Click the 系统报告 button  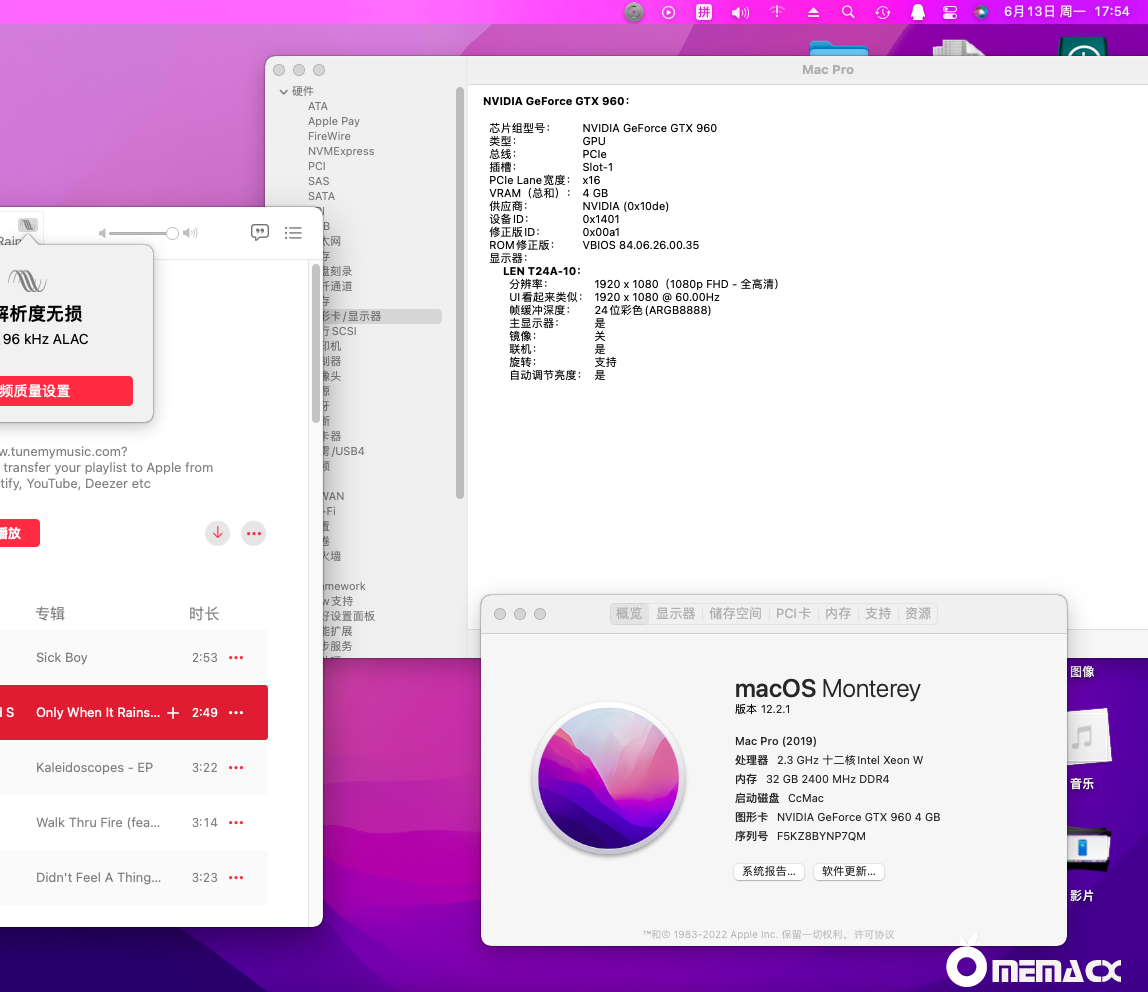click(769, 872)
